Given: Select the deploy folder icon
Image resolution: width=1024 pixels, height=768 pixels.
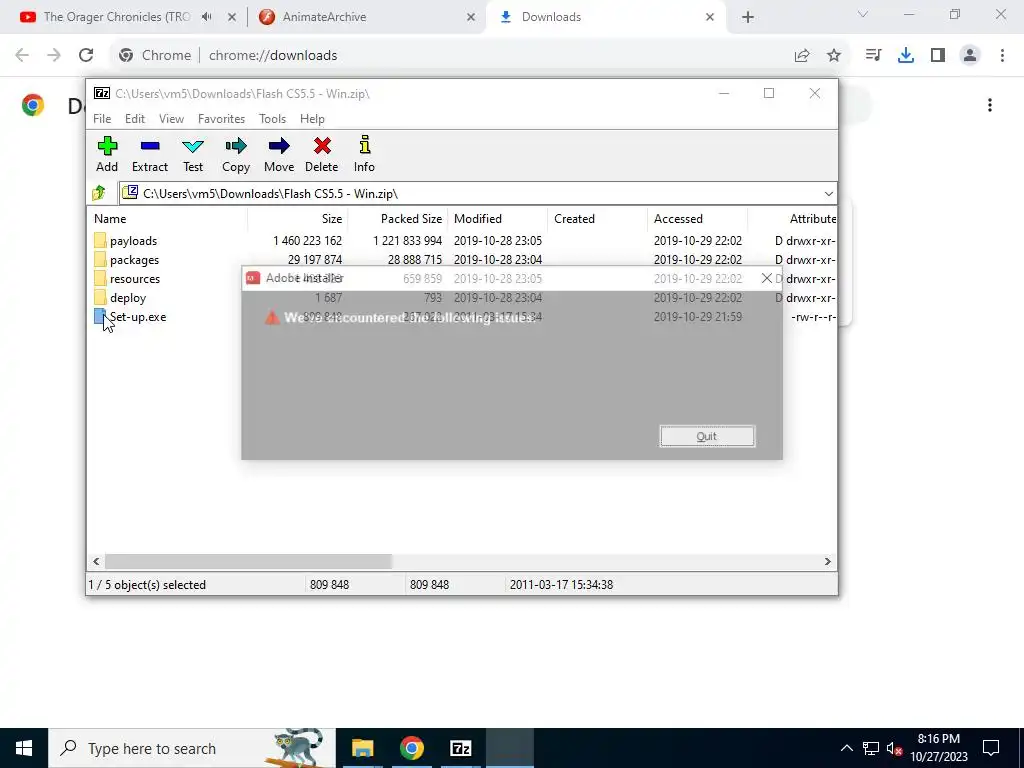Looking at the screenshot, I should tap(100, 297).
